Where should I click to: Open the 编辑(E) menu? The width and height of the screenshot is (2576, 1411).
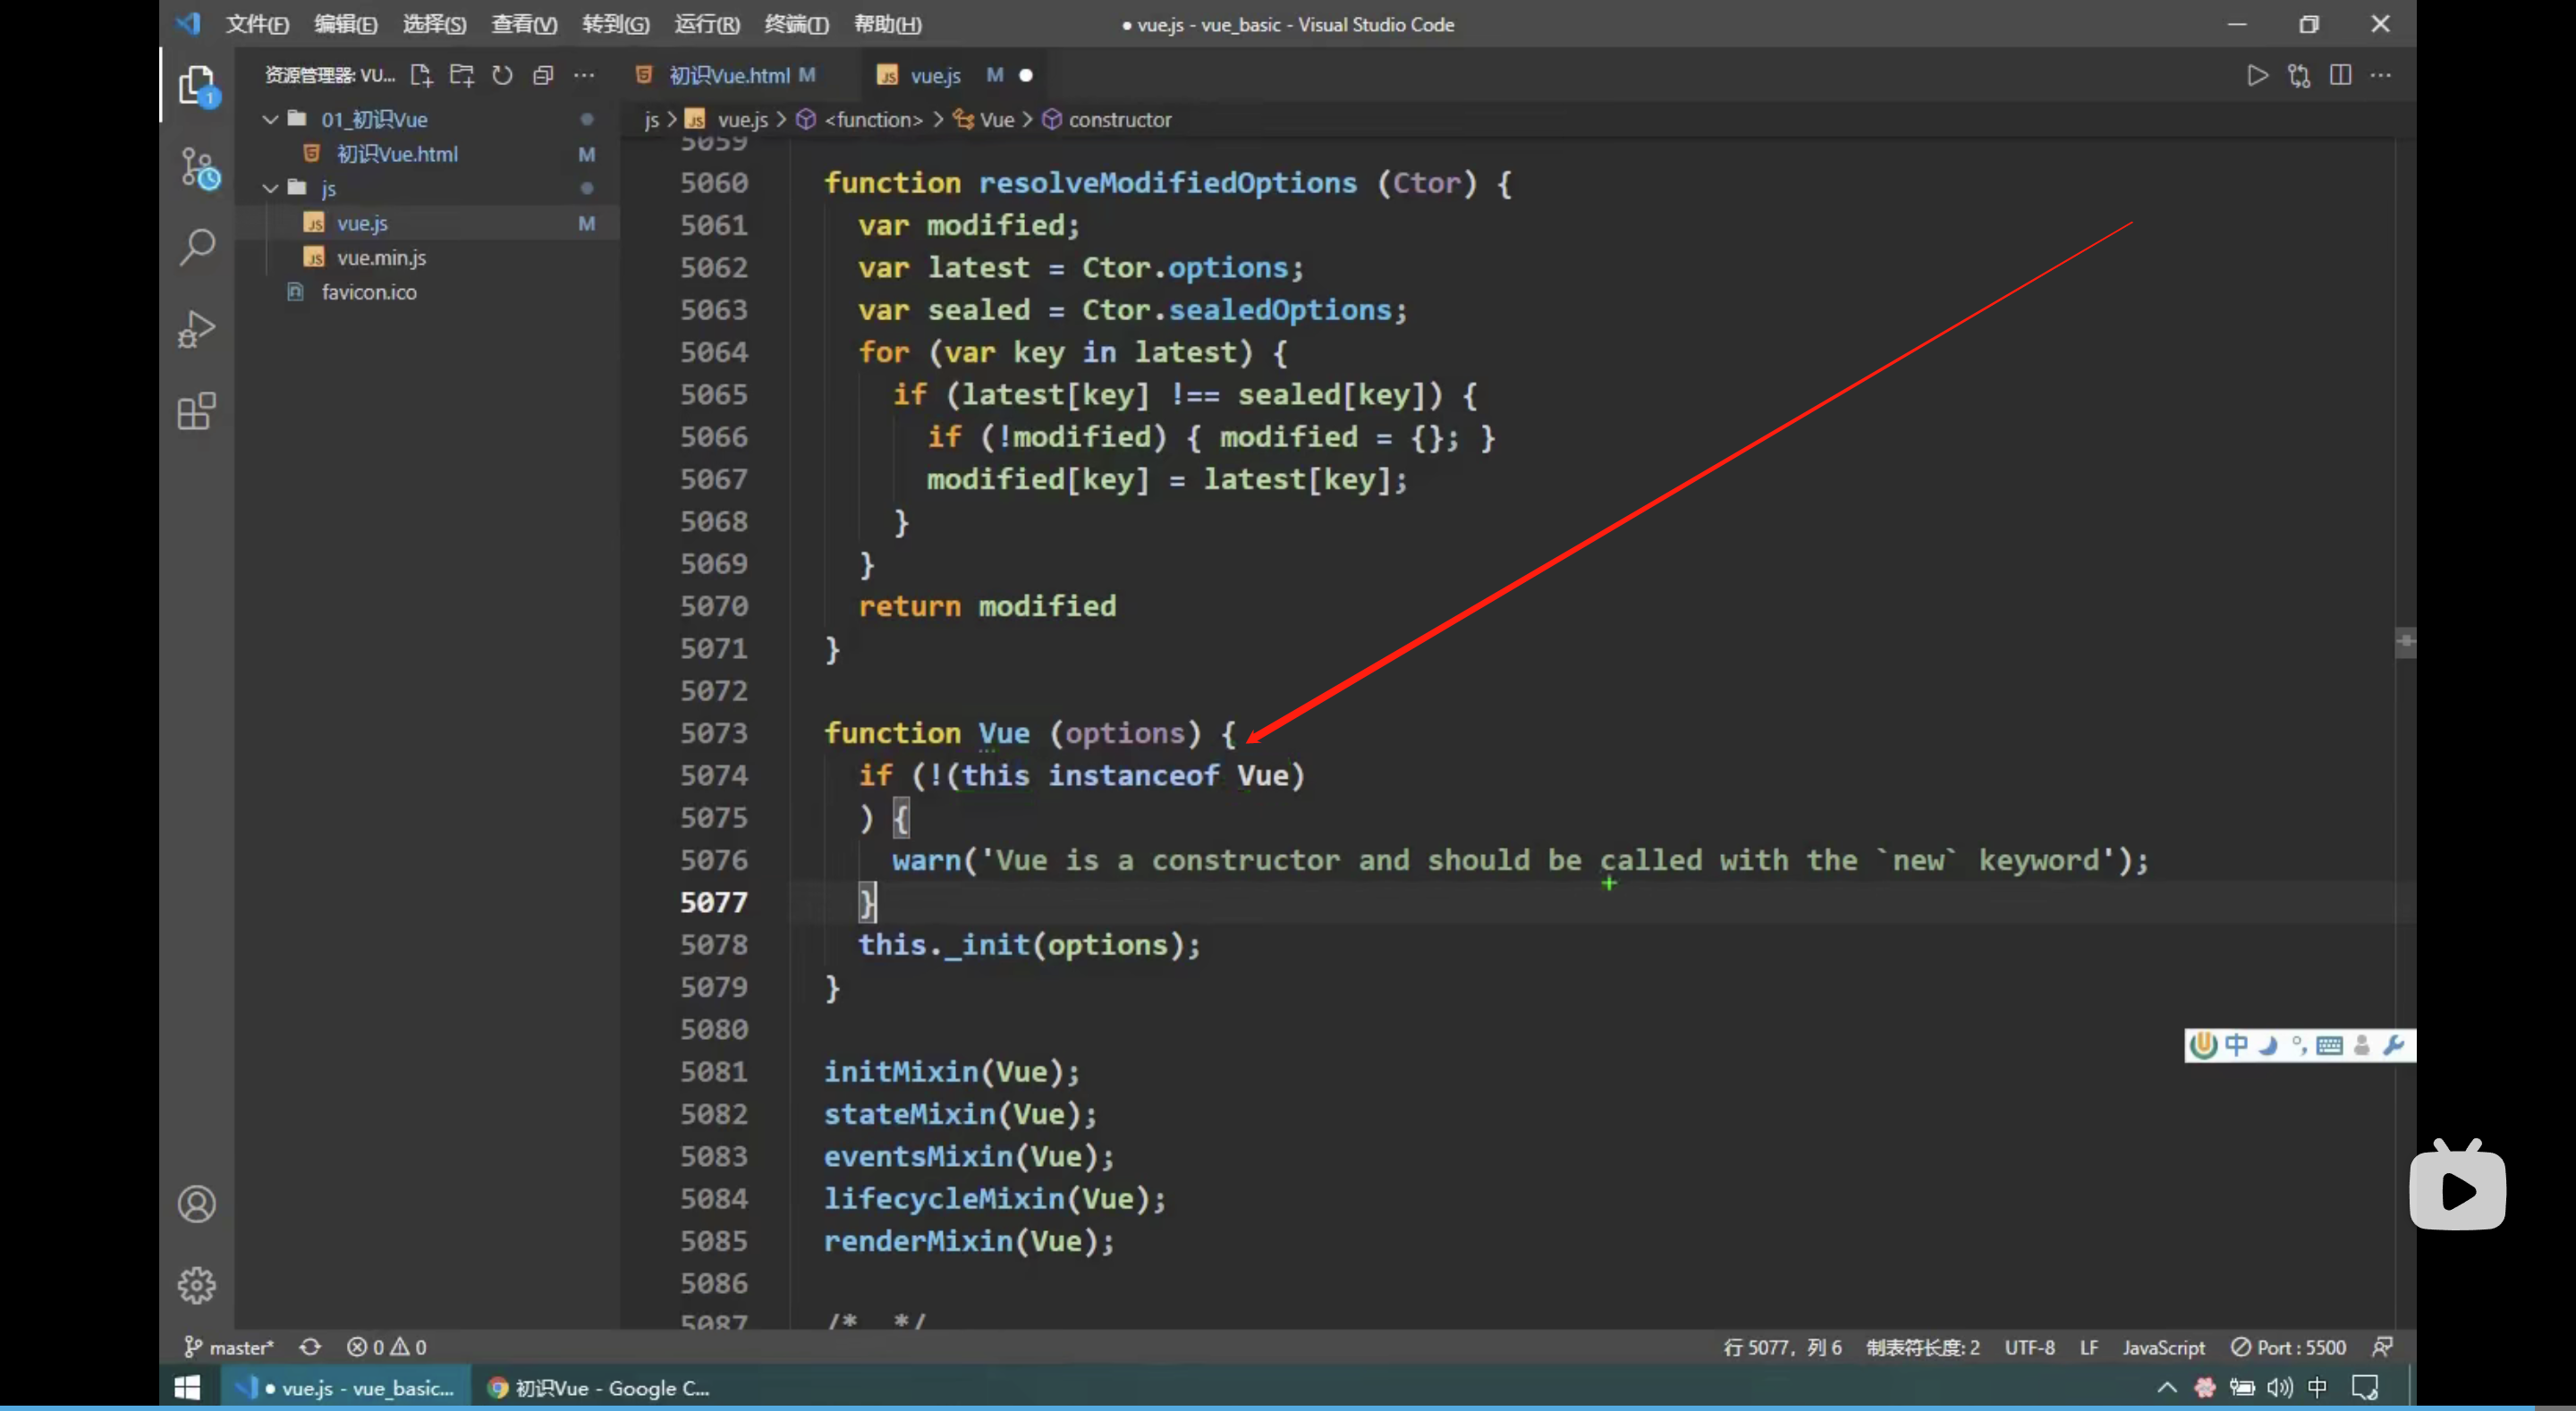(x=345, y=24)
